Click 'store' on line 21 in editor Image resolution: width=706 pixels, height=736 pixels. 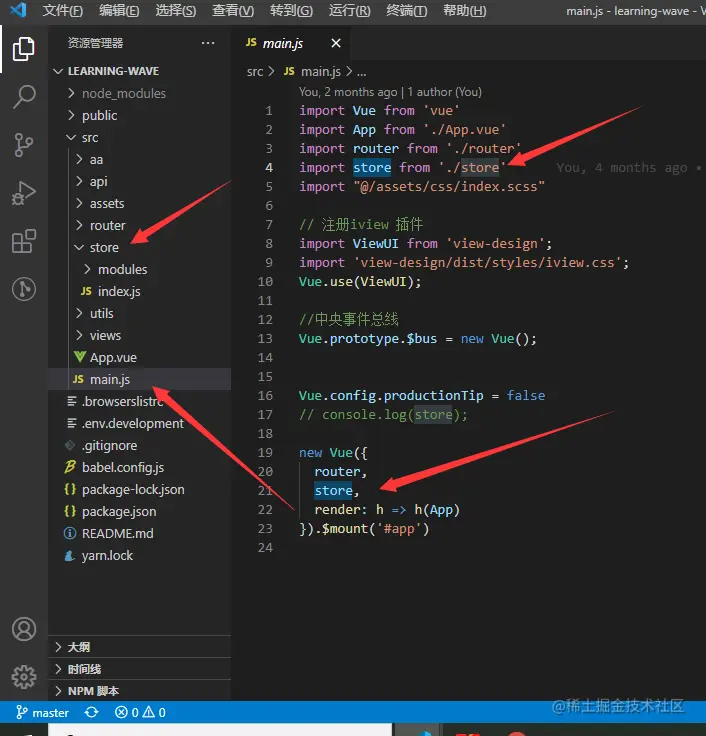pos(333,491)
